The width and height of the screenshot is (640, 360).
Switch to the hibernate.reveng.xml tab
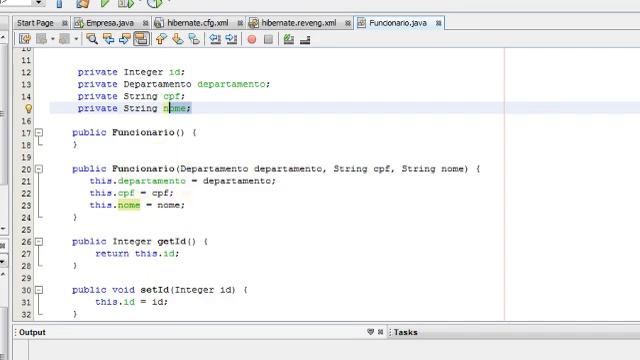pyautogui.click(x=299, y=23)
